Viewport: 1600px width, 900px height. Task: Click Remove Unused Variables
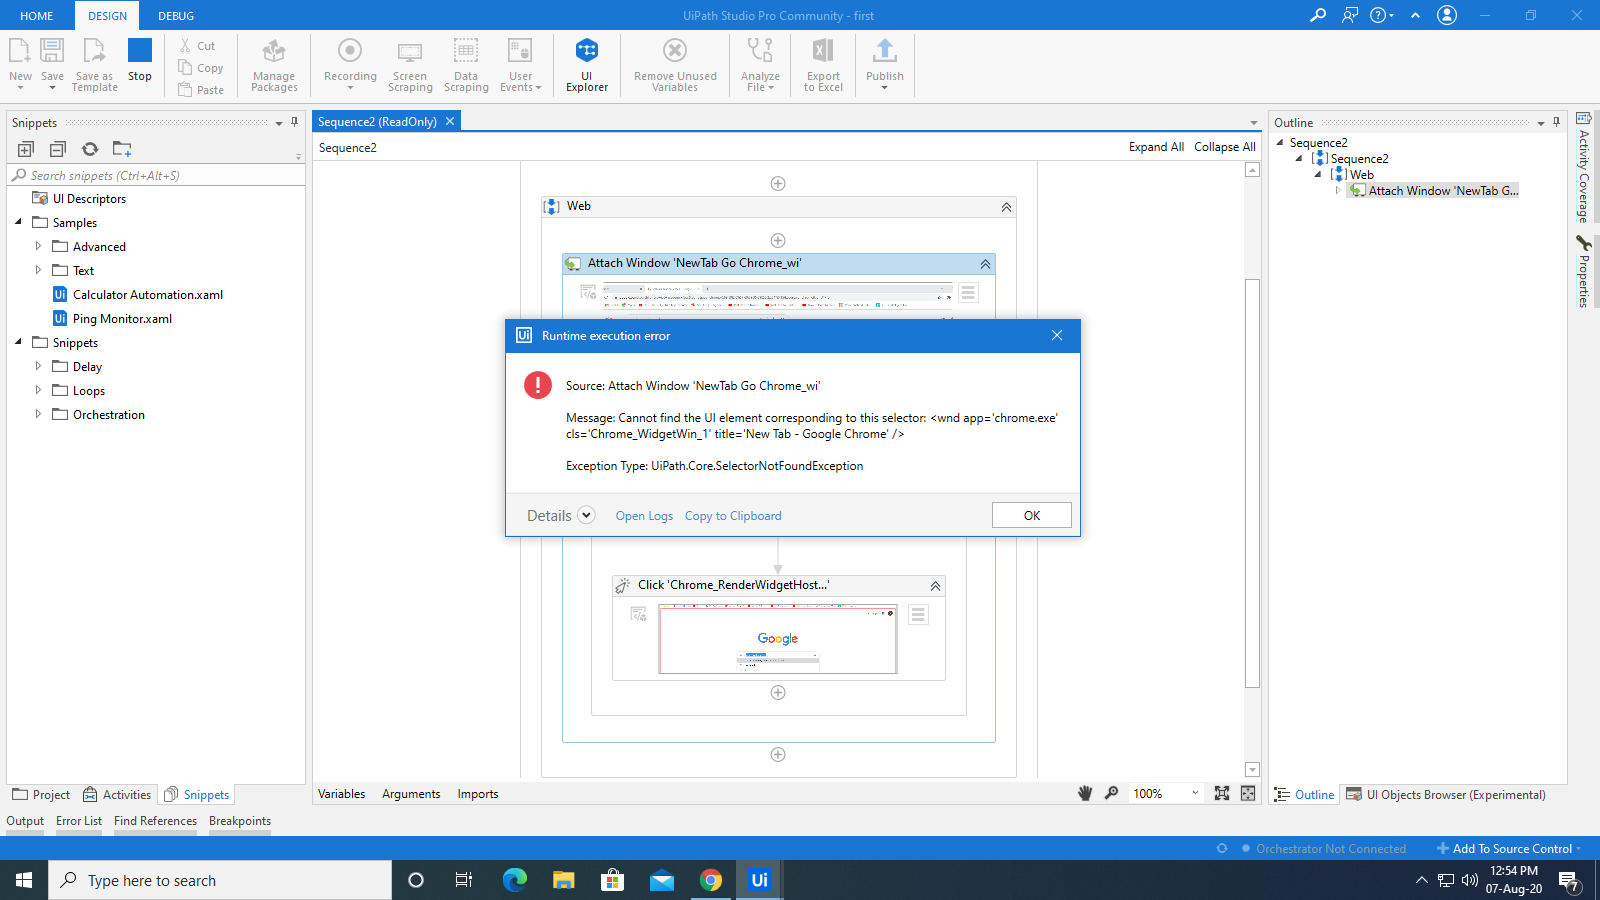click(x=675, y=65)
